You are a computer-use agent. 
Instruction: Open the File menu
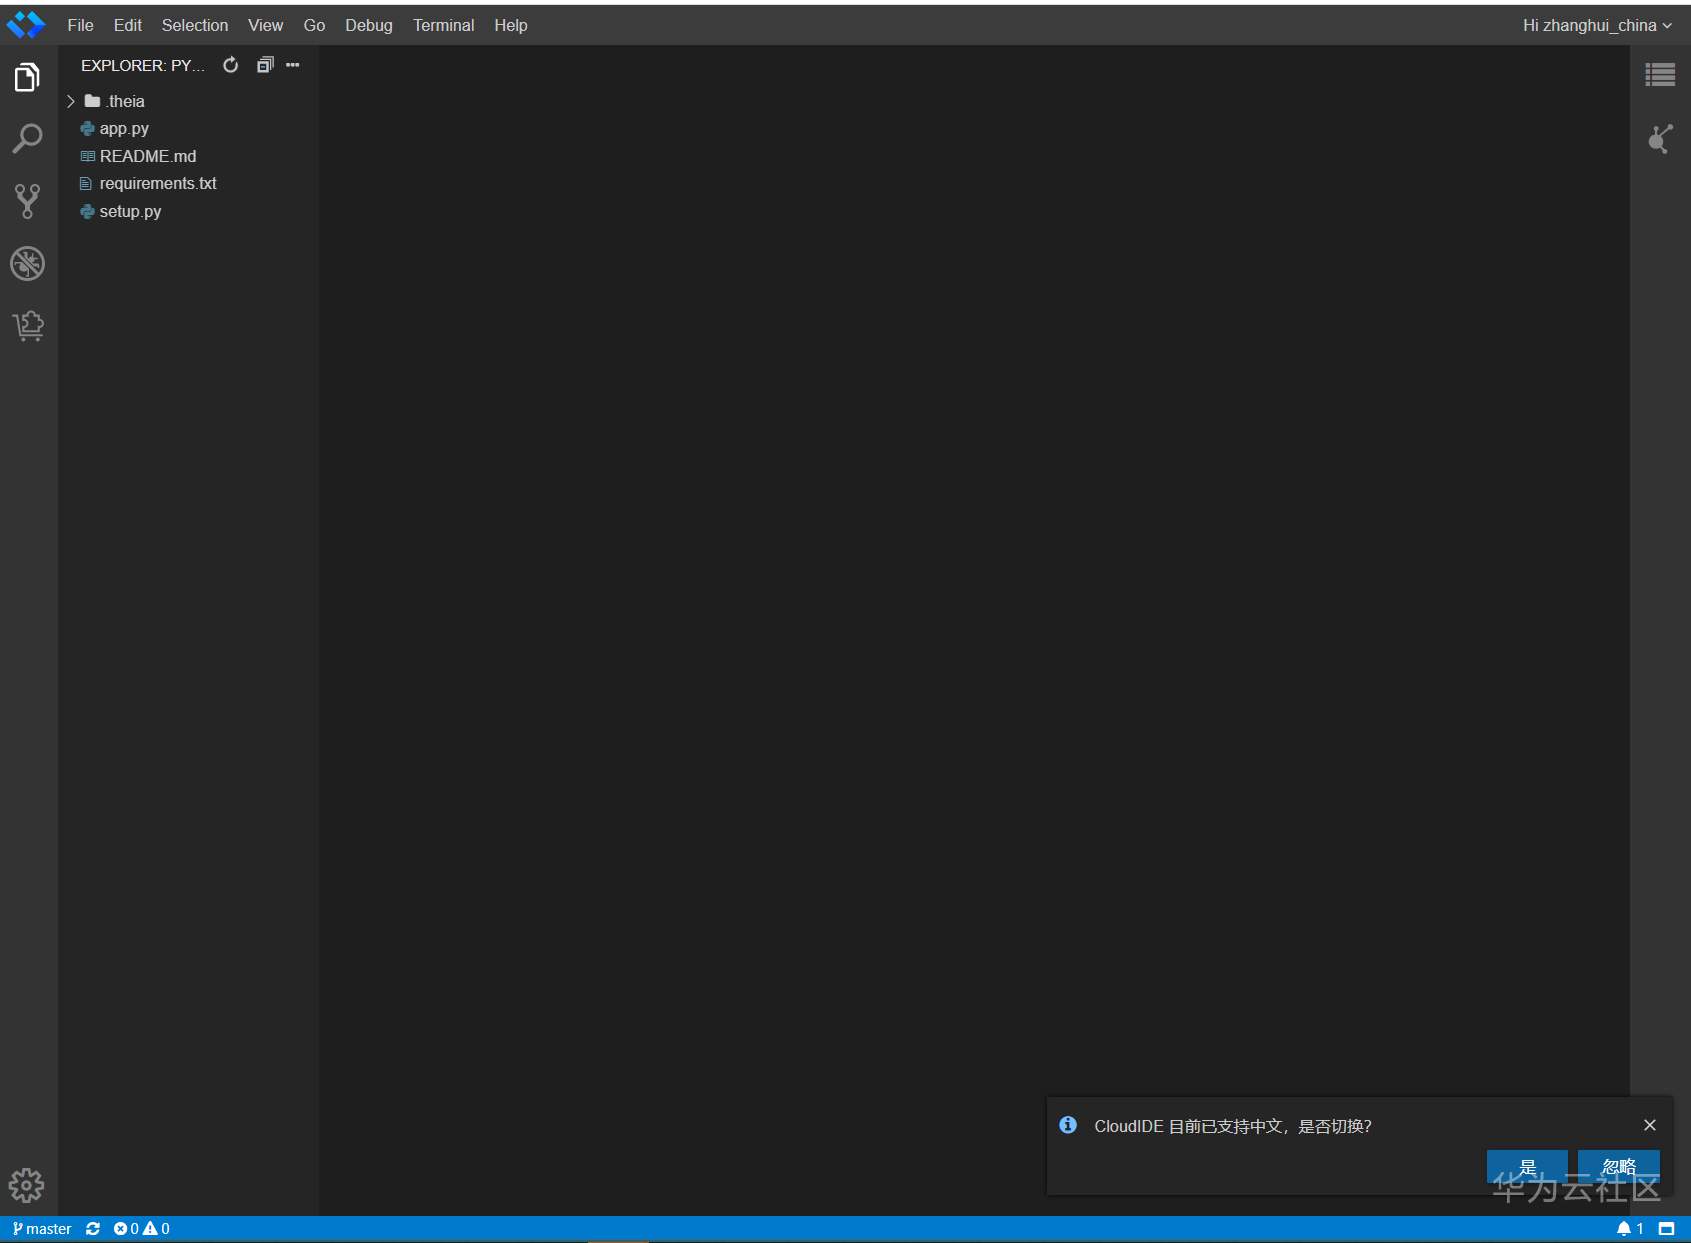[x=81, y=25]
